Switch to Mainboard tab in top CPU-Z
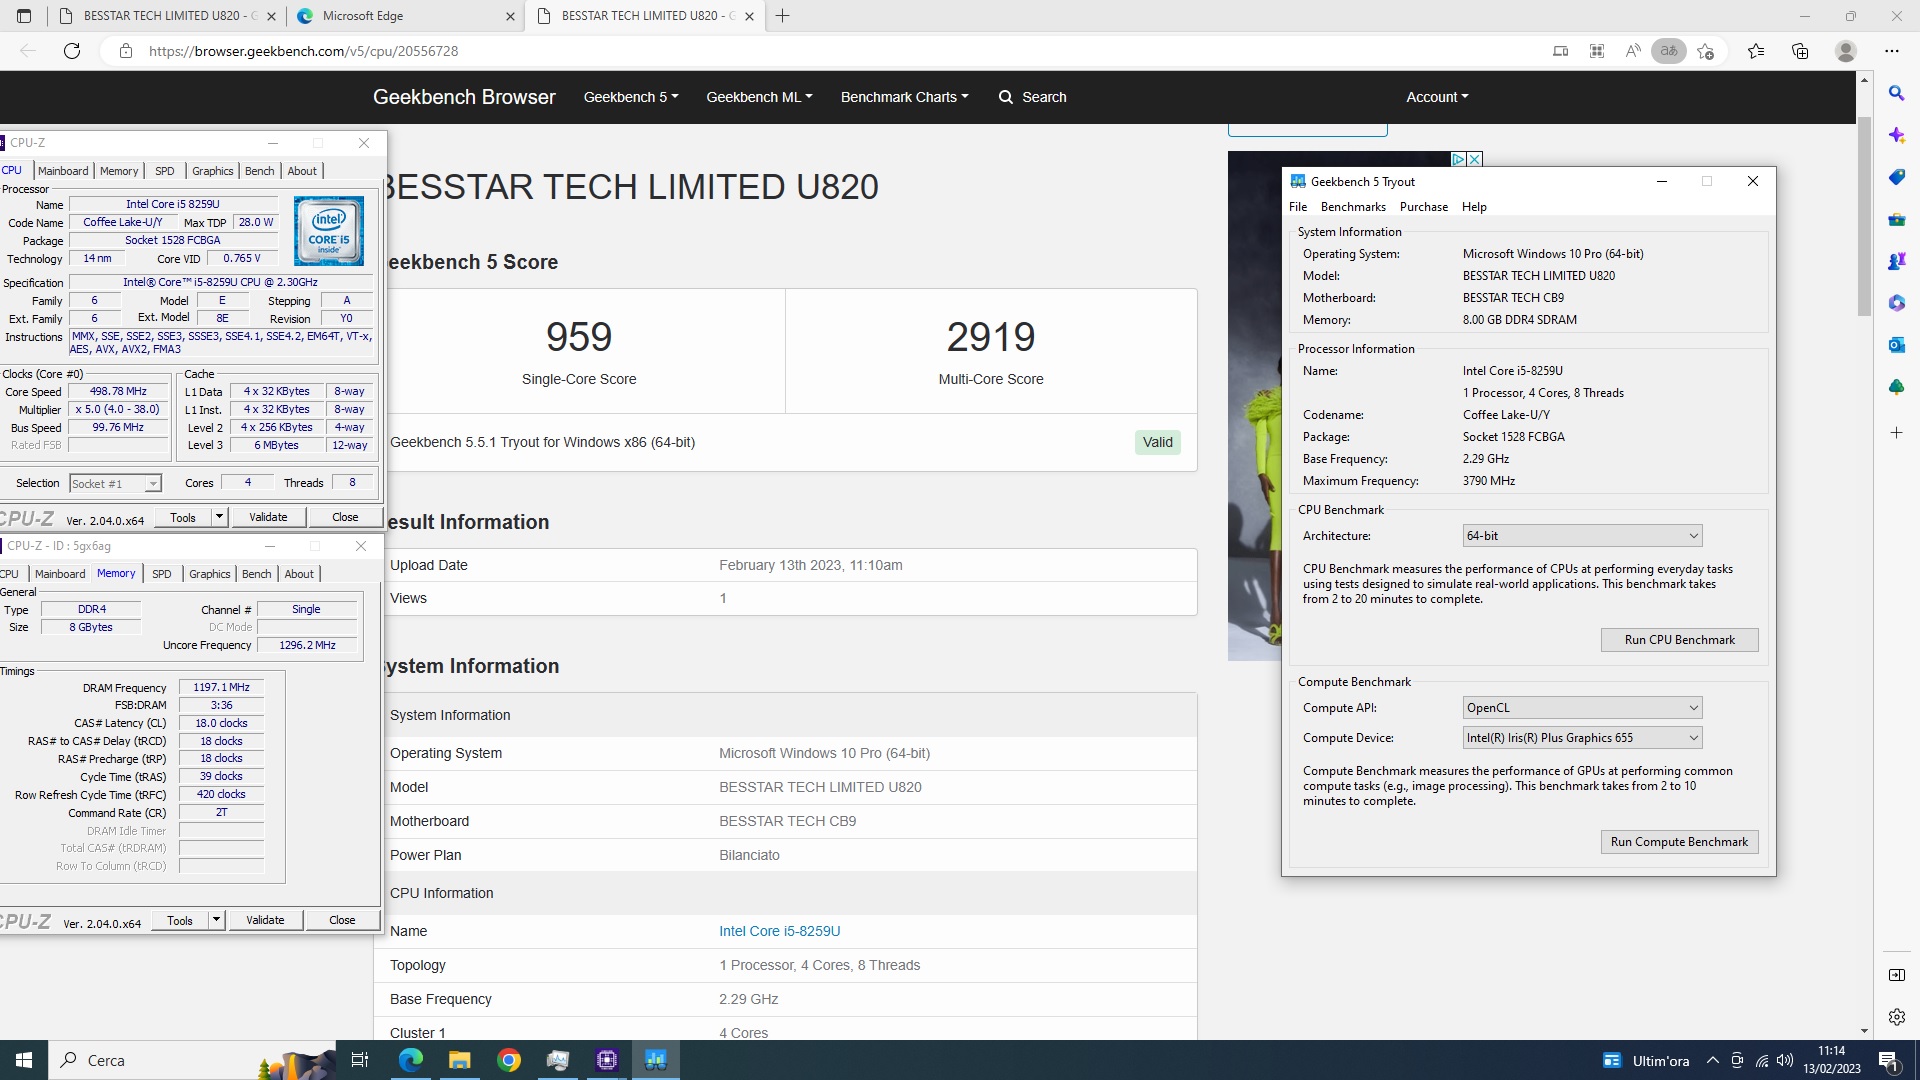 [63, 171]
